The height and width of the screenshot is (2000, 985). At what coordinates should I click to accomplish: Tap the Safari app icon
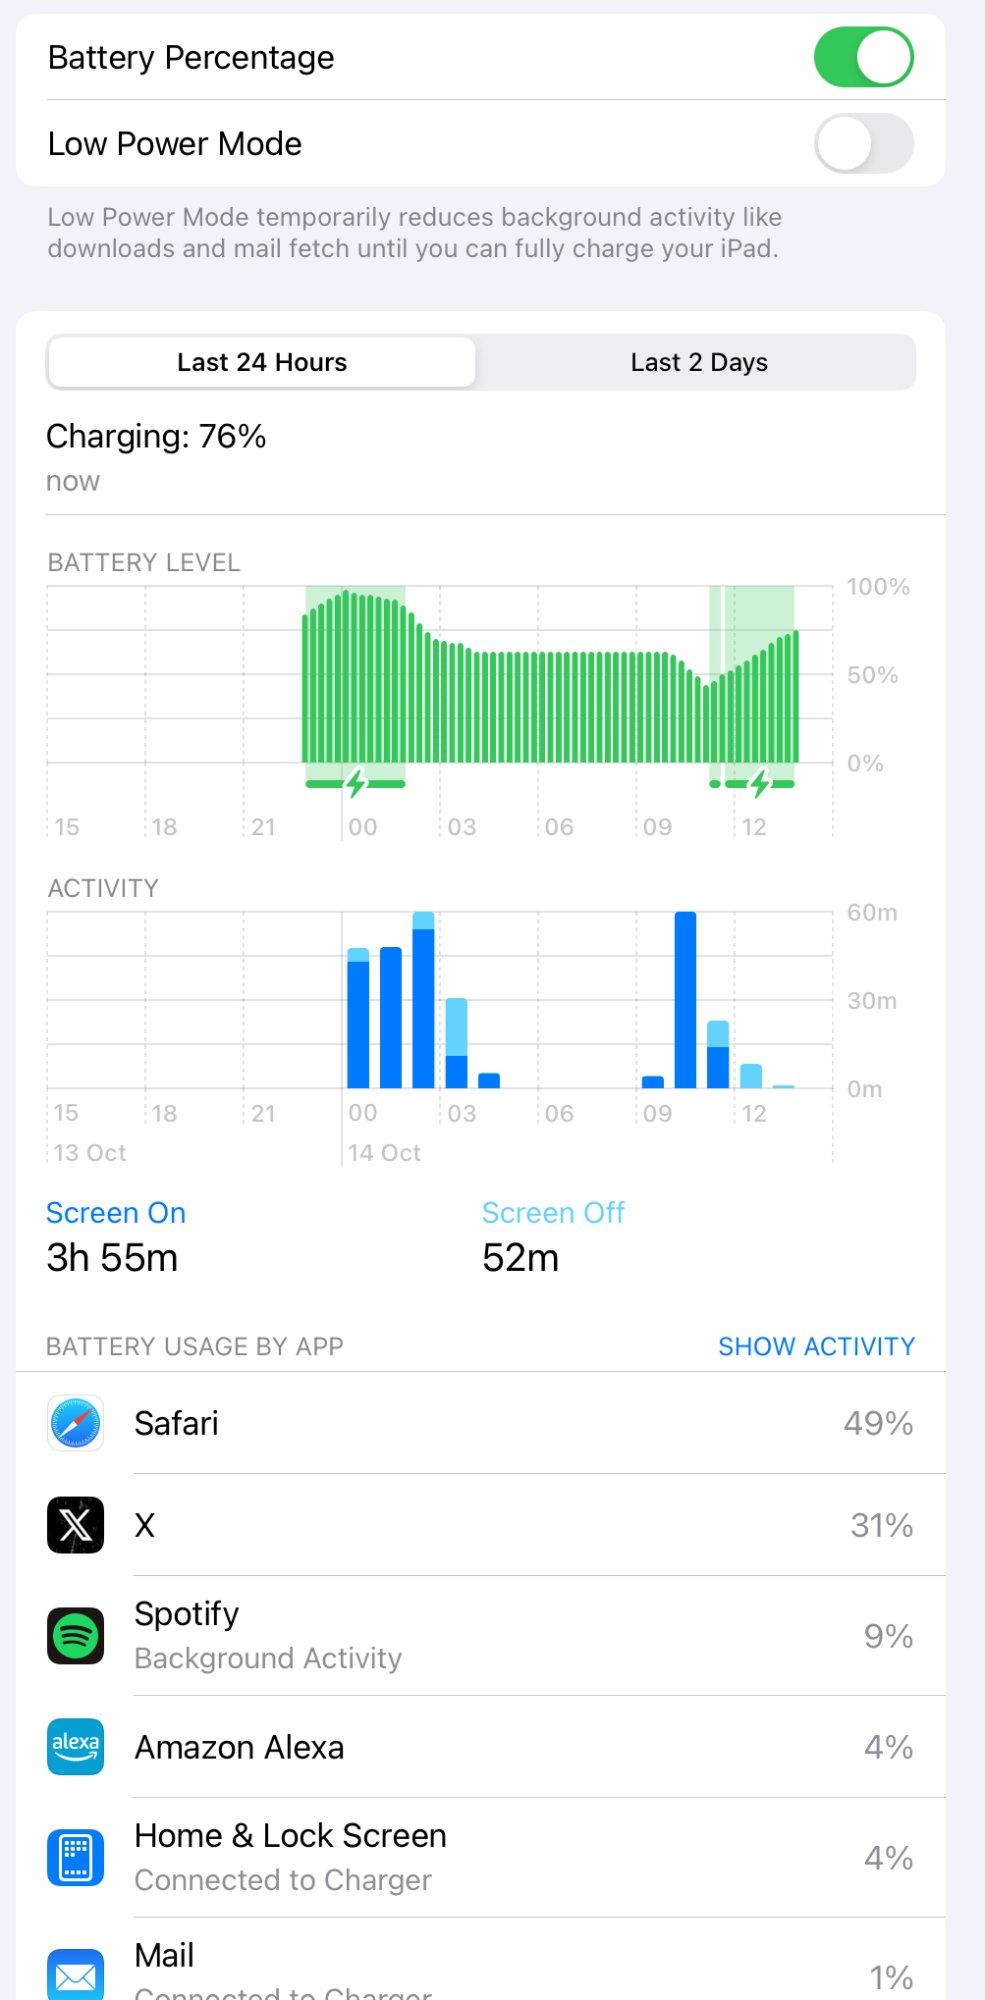pos(75,1423)
